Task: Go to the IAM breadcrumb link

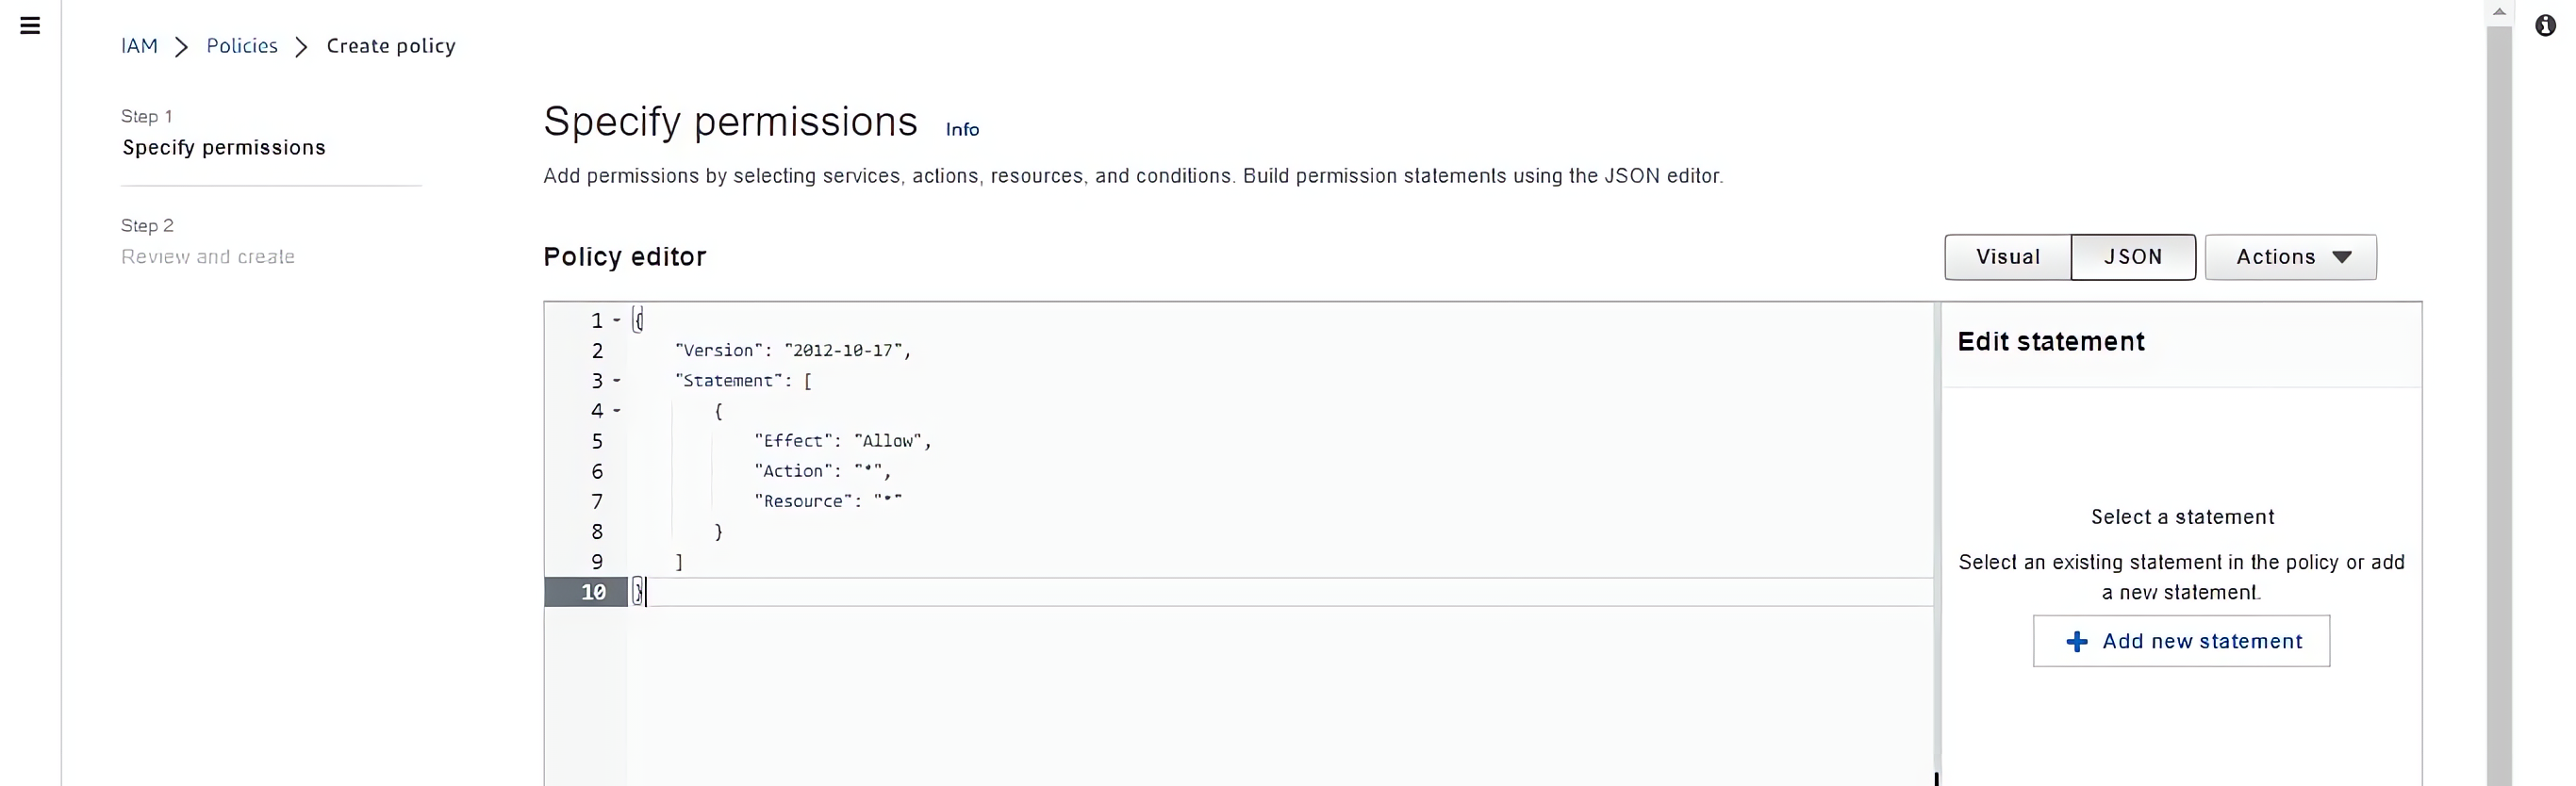Action: pos(139,46)
